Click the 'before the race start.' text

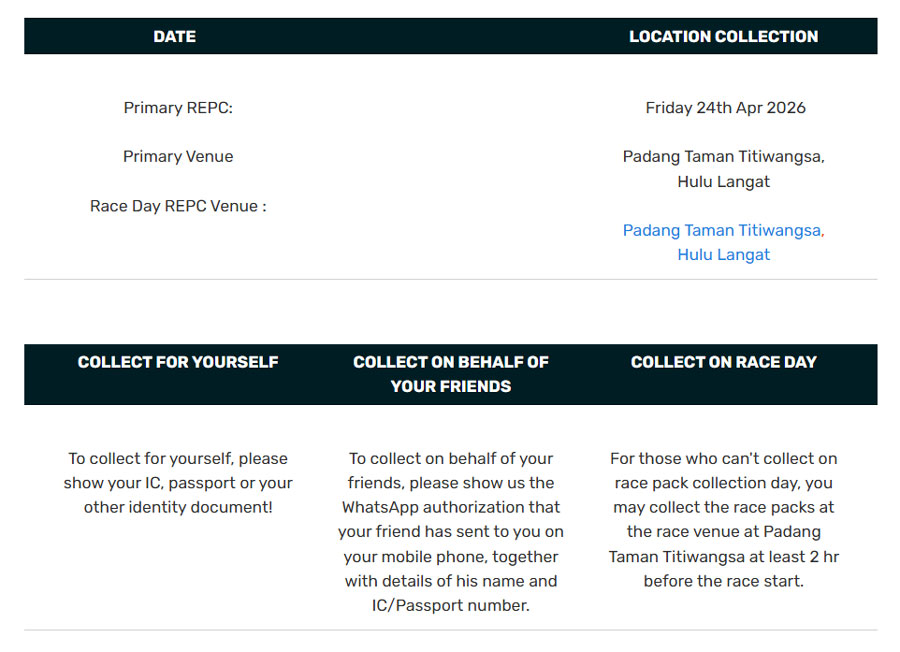click(x=723, y=581)
